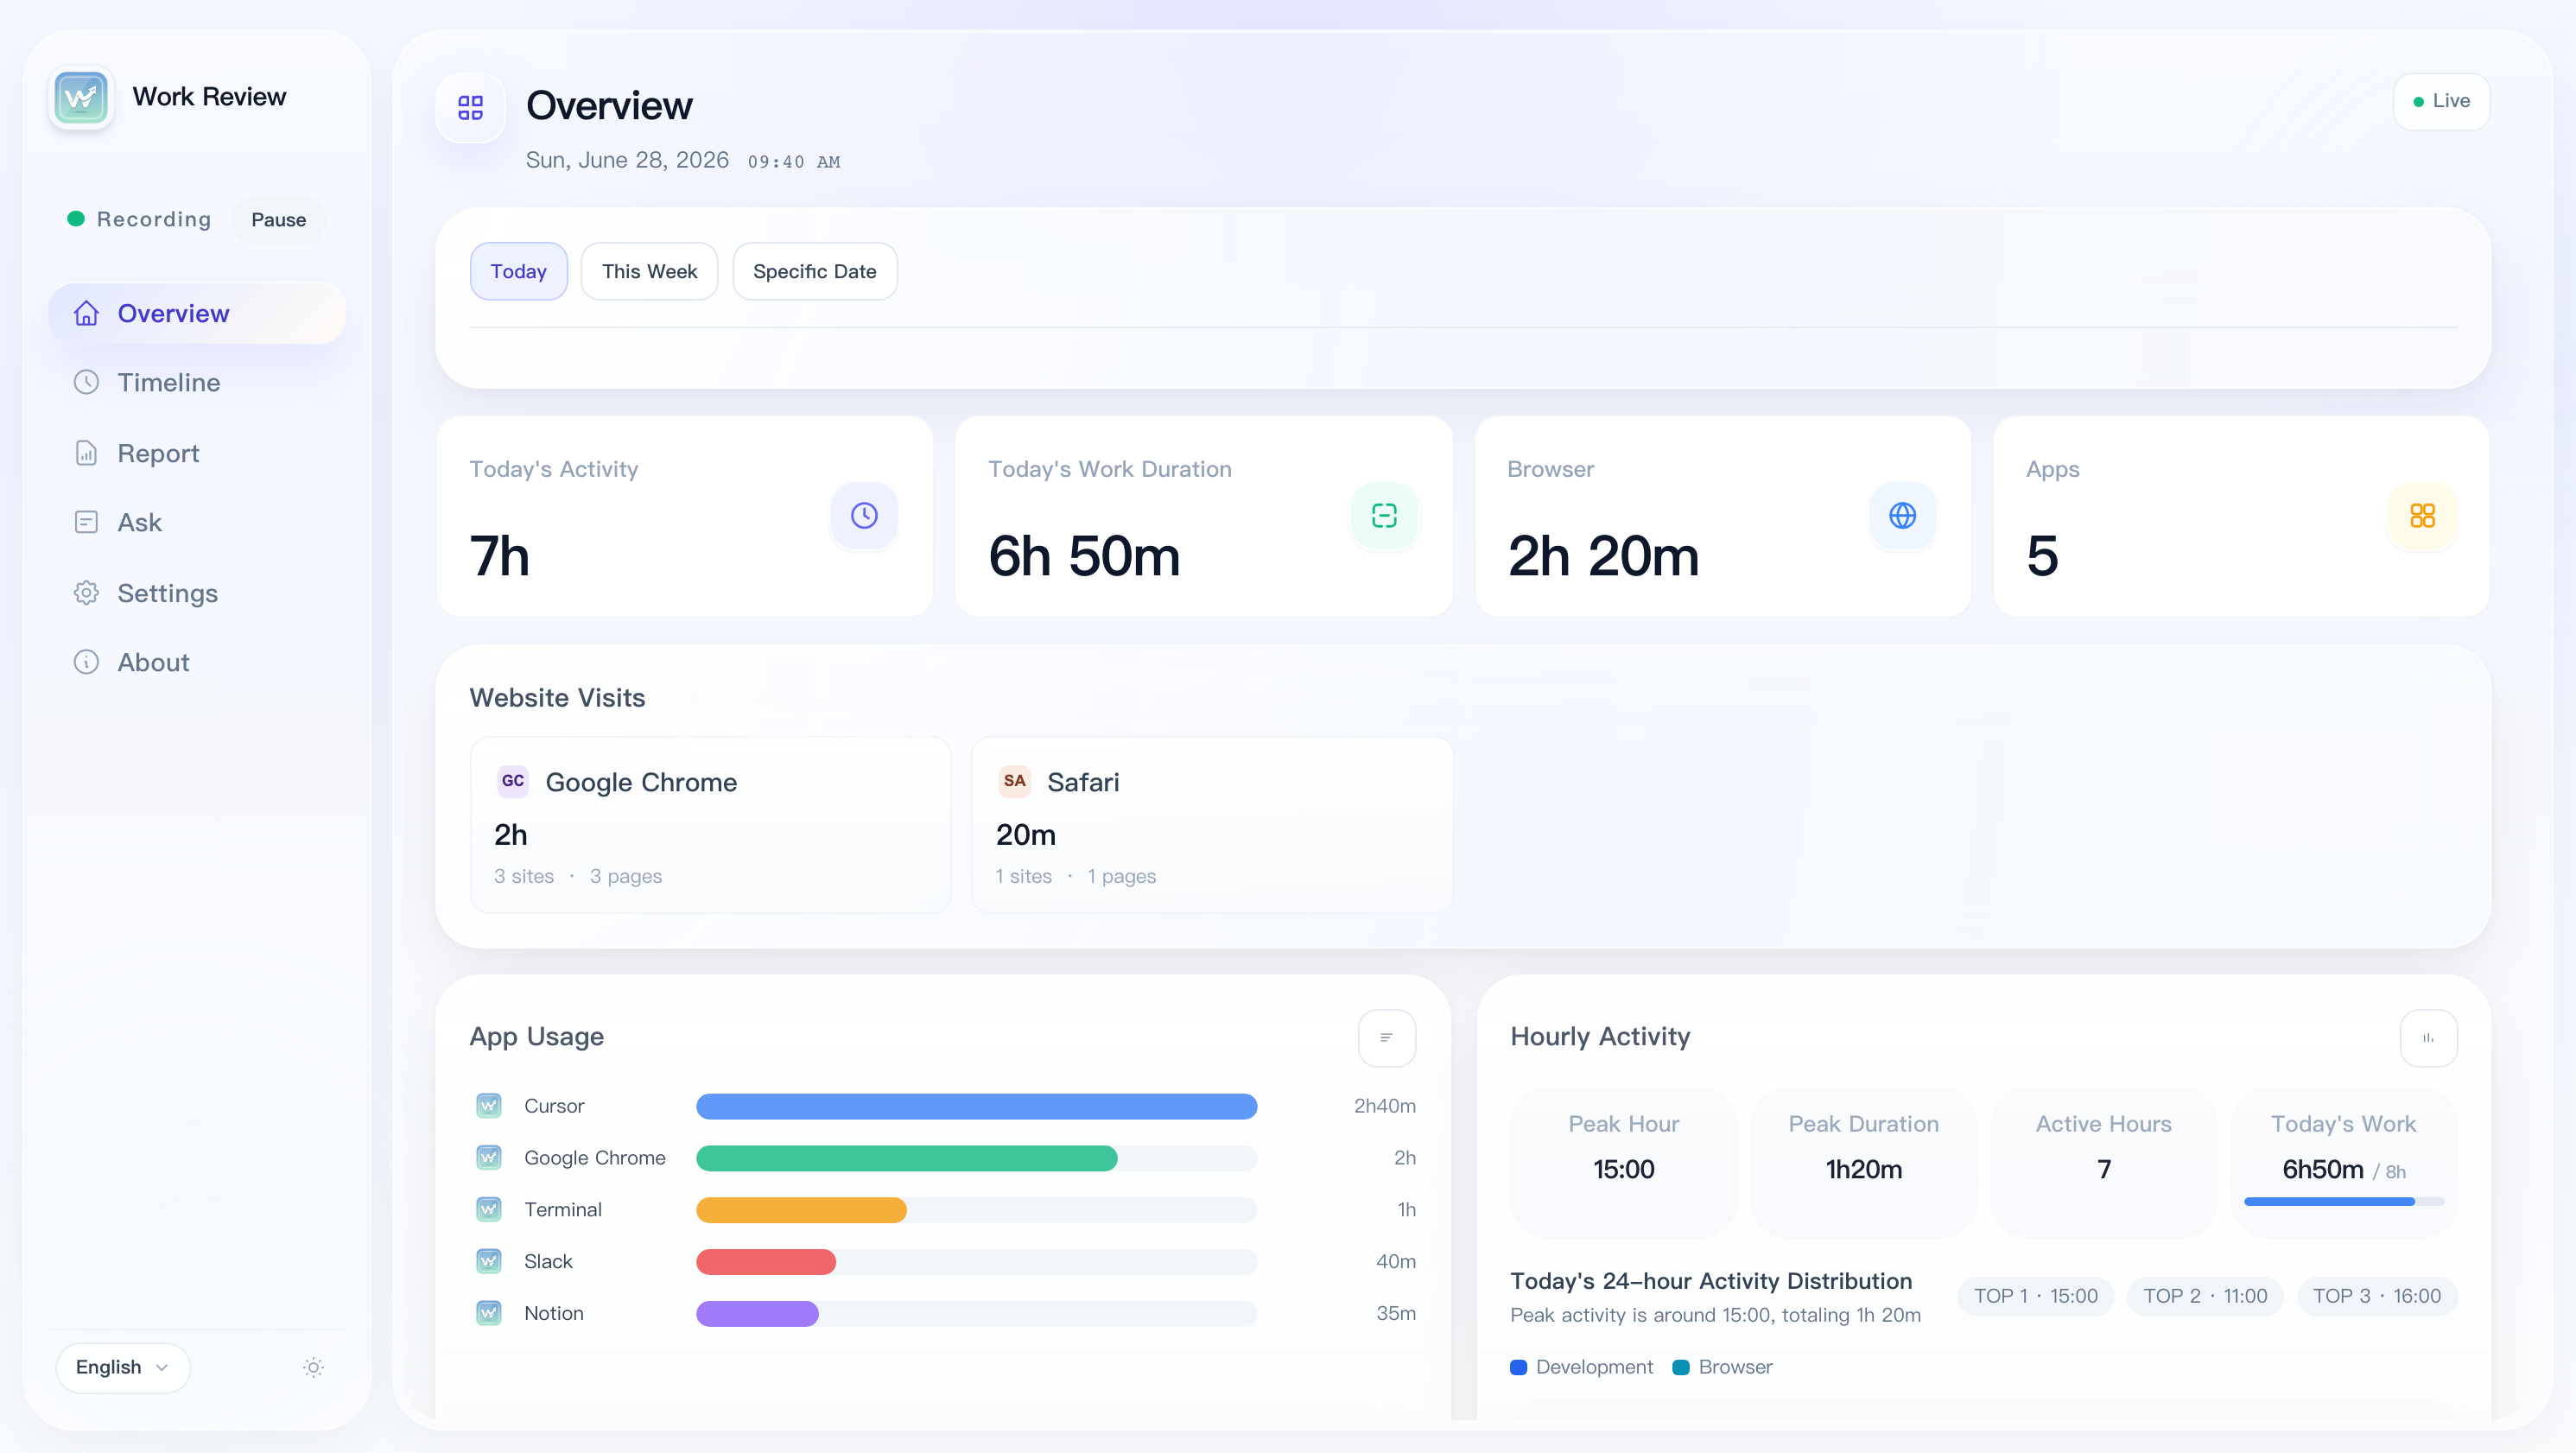Click the 1 pages text under Safari
Image resolution: width=2576 pixels, height=1453 pixels.
point(1121,876)
